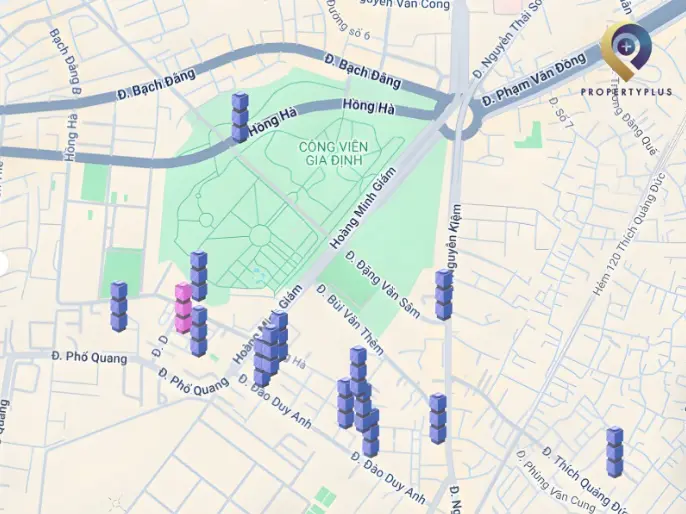Click the PropertyPlus logo pin
Viewport: 686px width, 514px height.
point(626,51)
